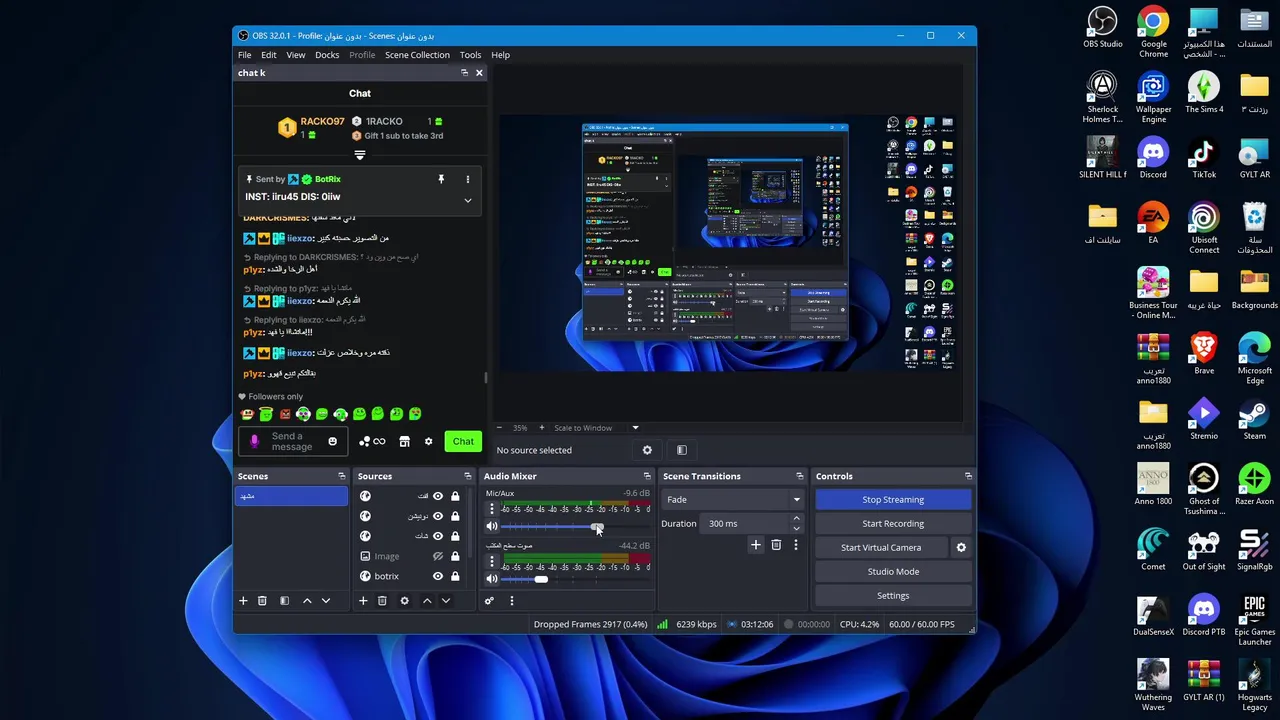The width and height of the screenshot is (1280, 720).
Task: Pop out the Audio Mixer dock
Action: pos(647,476)
